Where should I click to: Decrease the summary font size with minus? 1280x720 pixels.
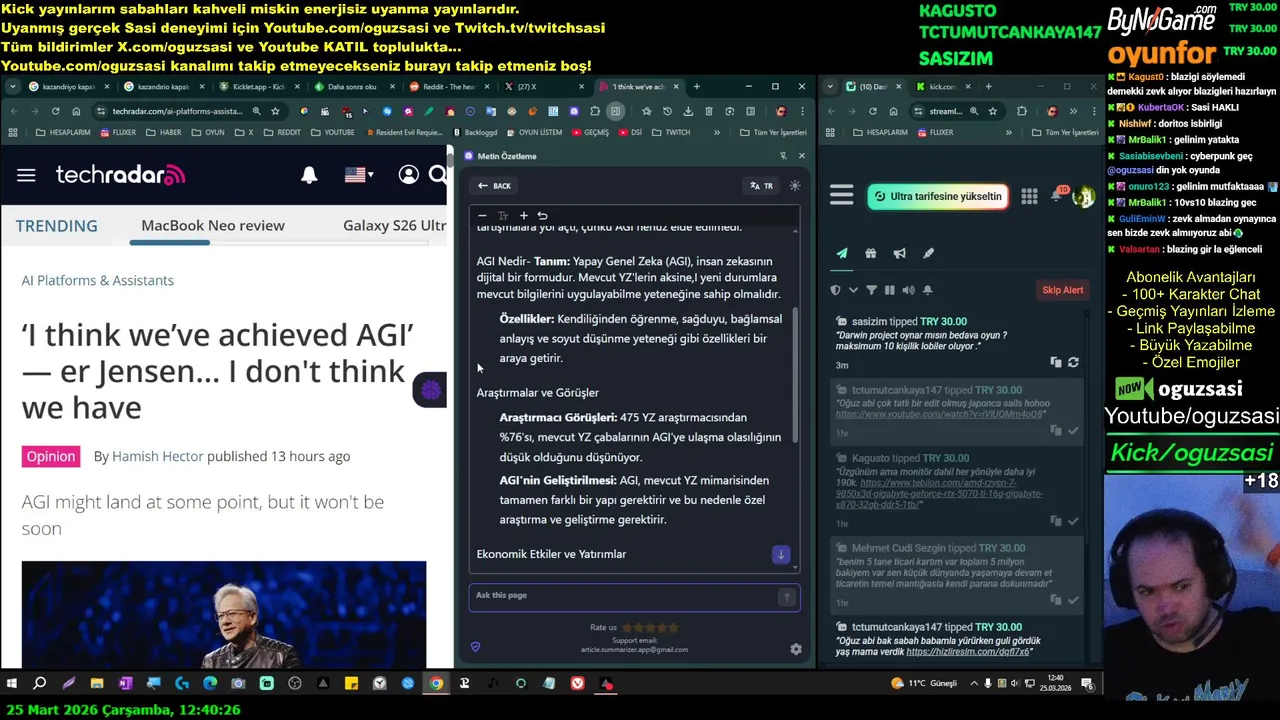pyautogui.click(x=482, y=215)
